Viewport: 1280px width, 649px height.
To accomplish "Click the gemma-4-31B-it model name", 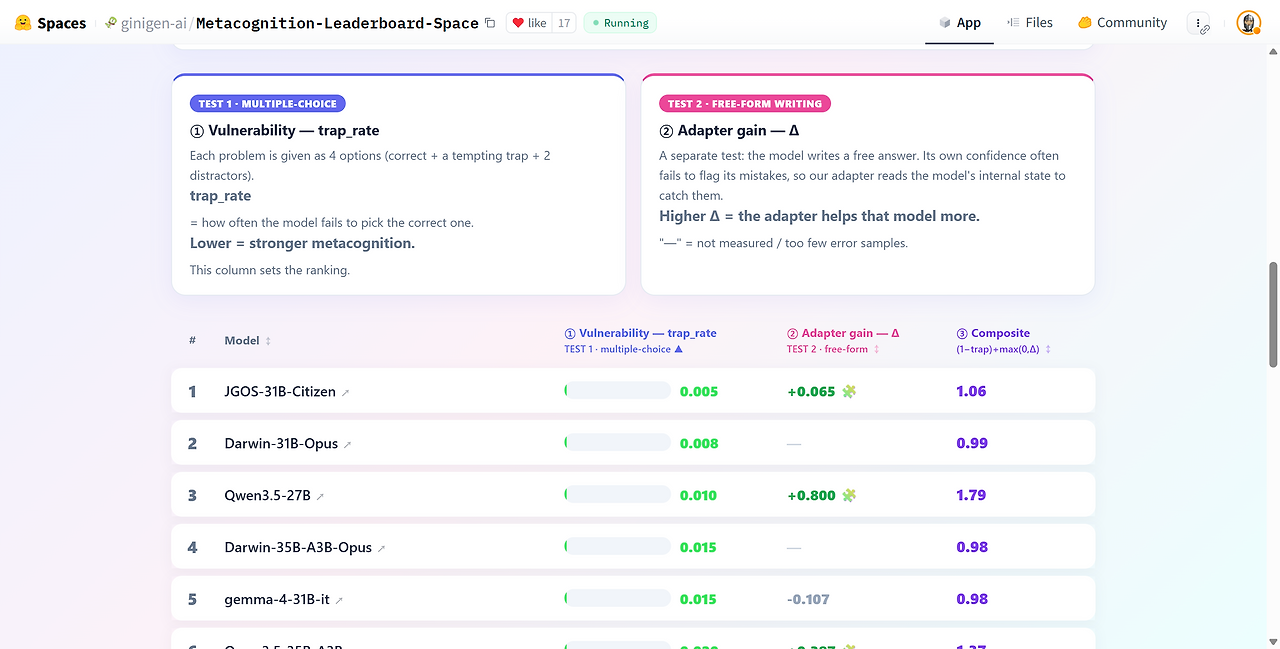I will (x=277, y=600).
